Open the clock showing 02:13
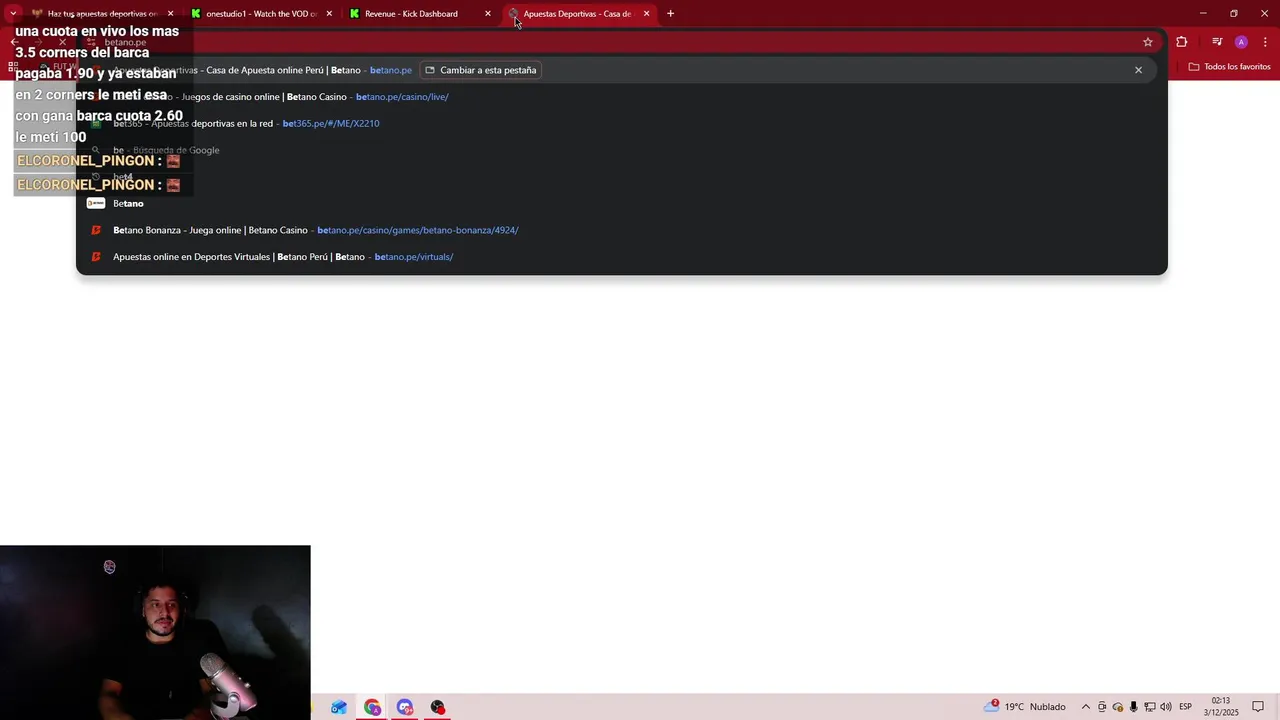The image size is (1280, 720). pos(1221,707)
